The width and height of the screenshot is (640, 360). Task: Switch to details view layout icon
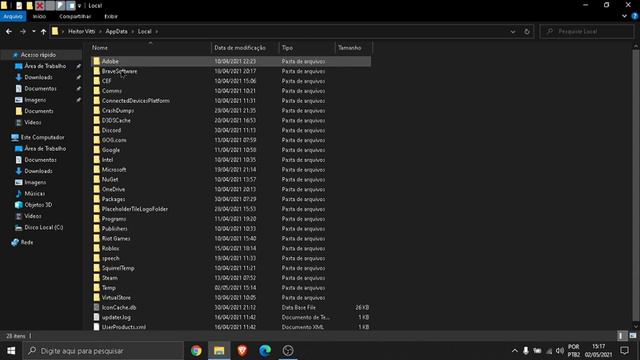[x=621, y=336]
